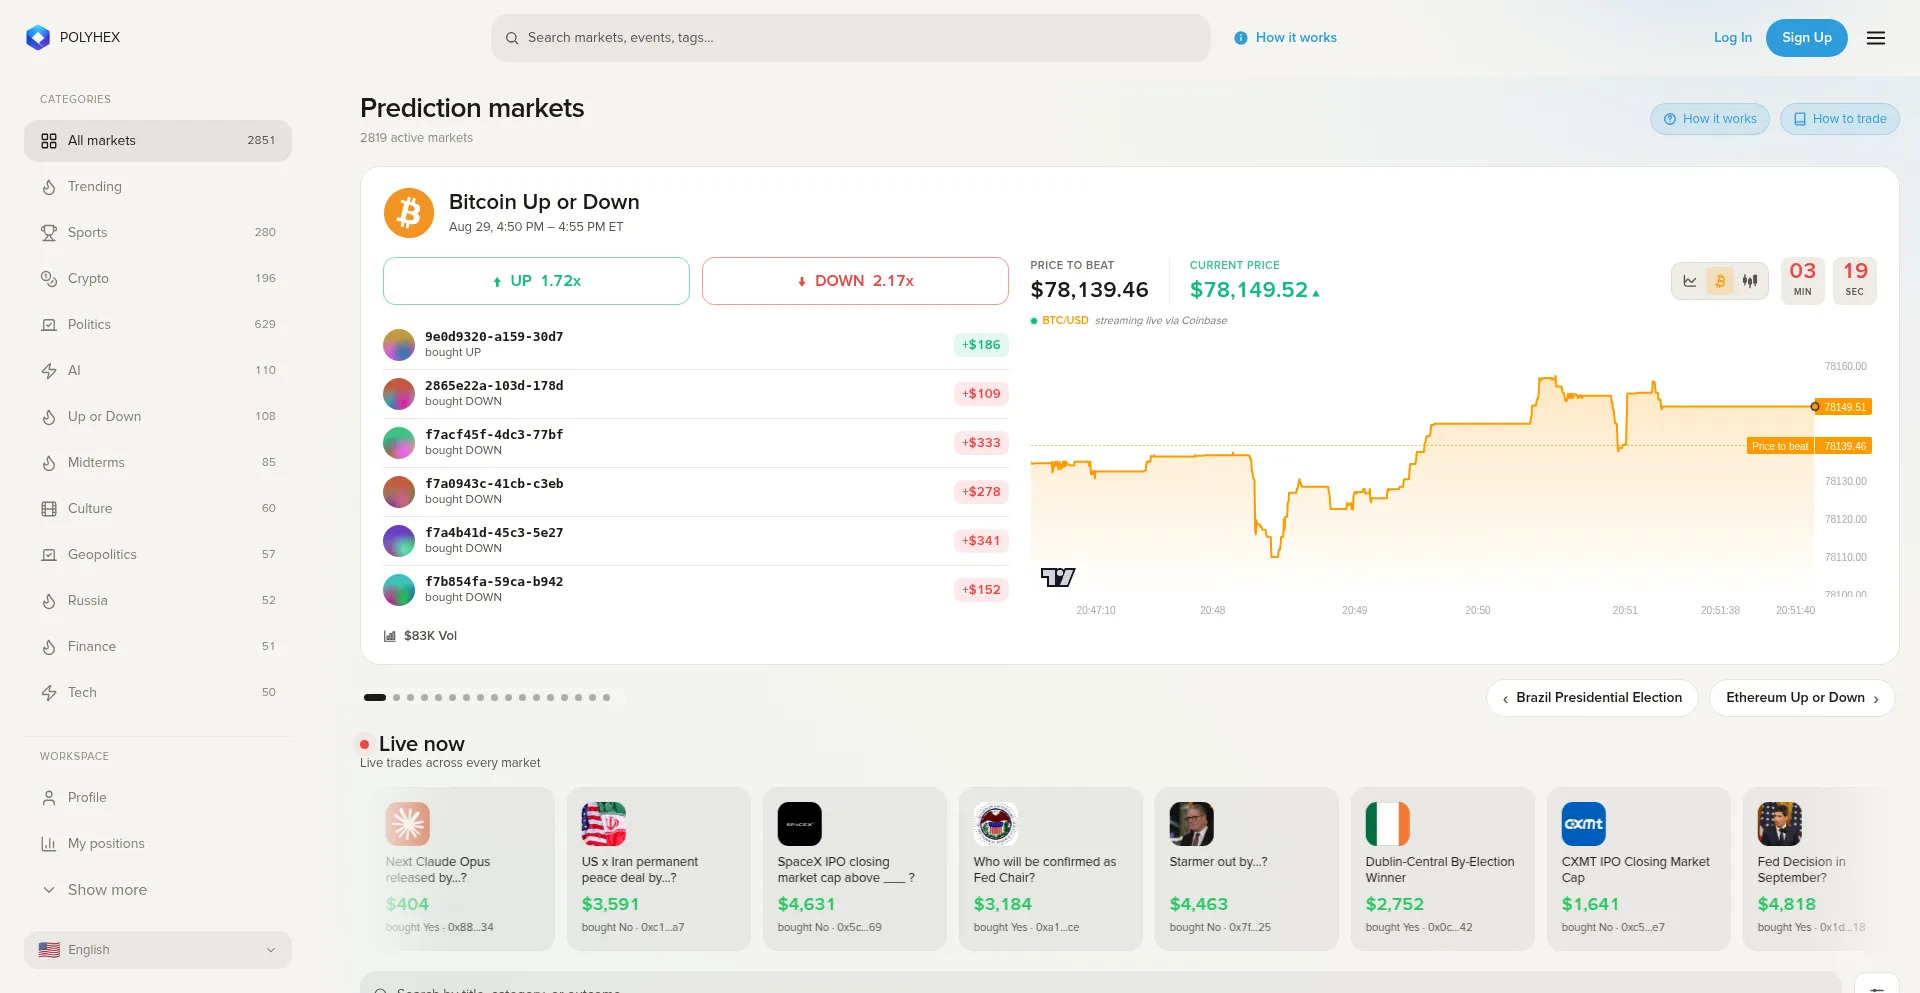Expand Show more in sidebar
The height and width of the screenshot is (993, 1920).
[x=158, y=890]
